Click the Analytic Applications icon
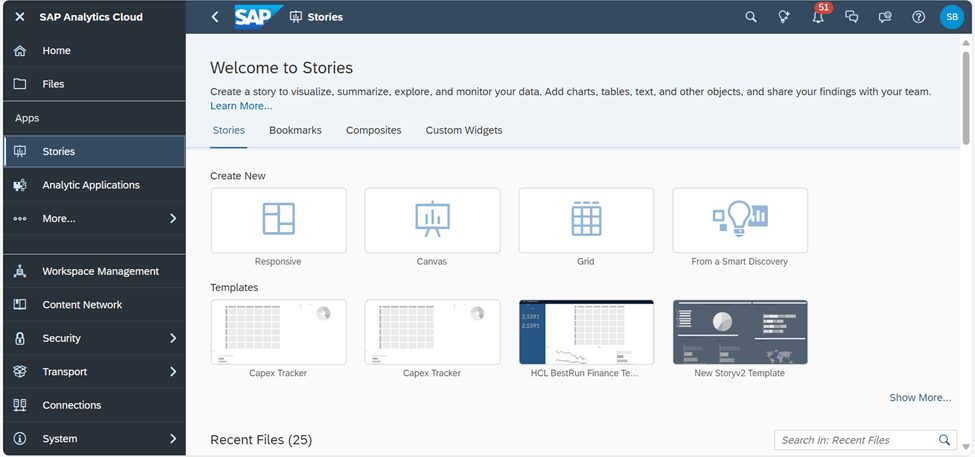975x457 pixels. click(x=20, y=185)
